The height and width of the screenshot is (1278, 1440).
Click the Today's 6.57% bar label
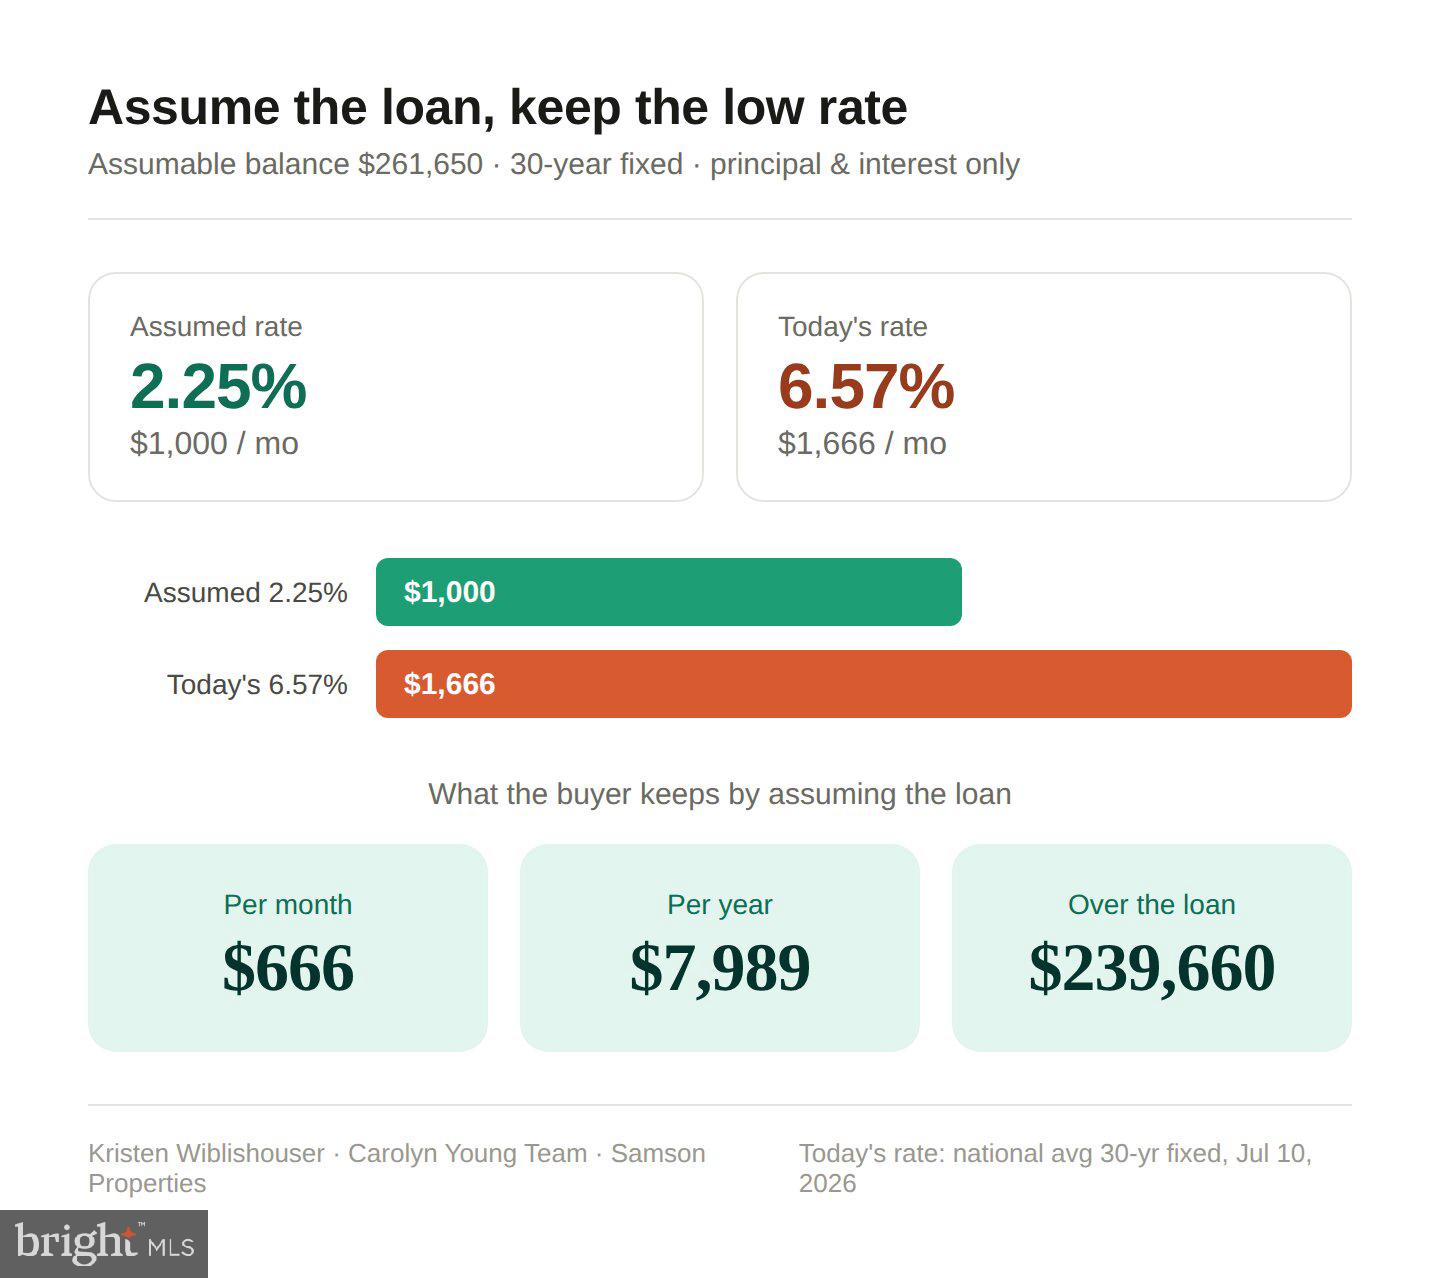click(x=257, y=685)
